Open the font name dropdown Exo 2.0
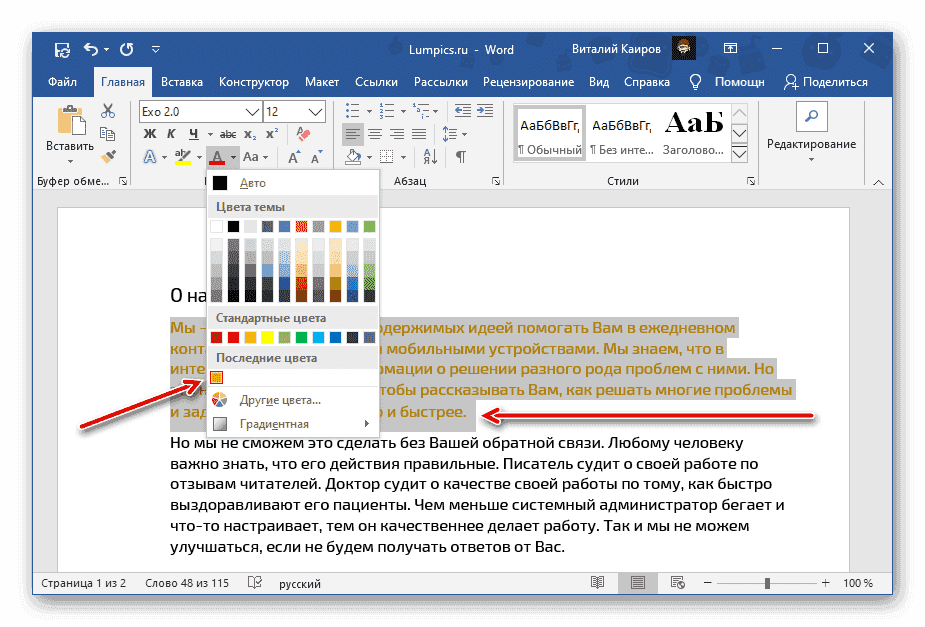Screen dimensions: 925x627 click(249, 111)
